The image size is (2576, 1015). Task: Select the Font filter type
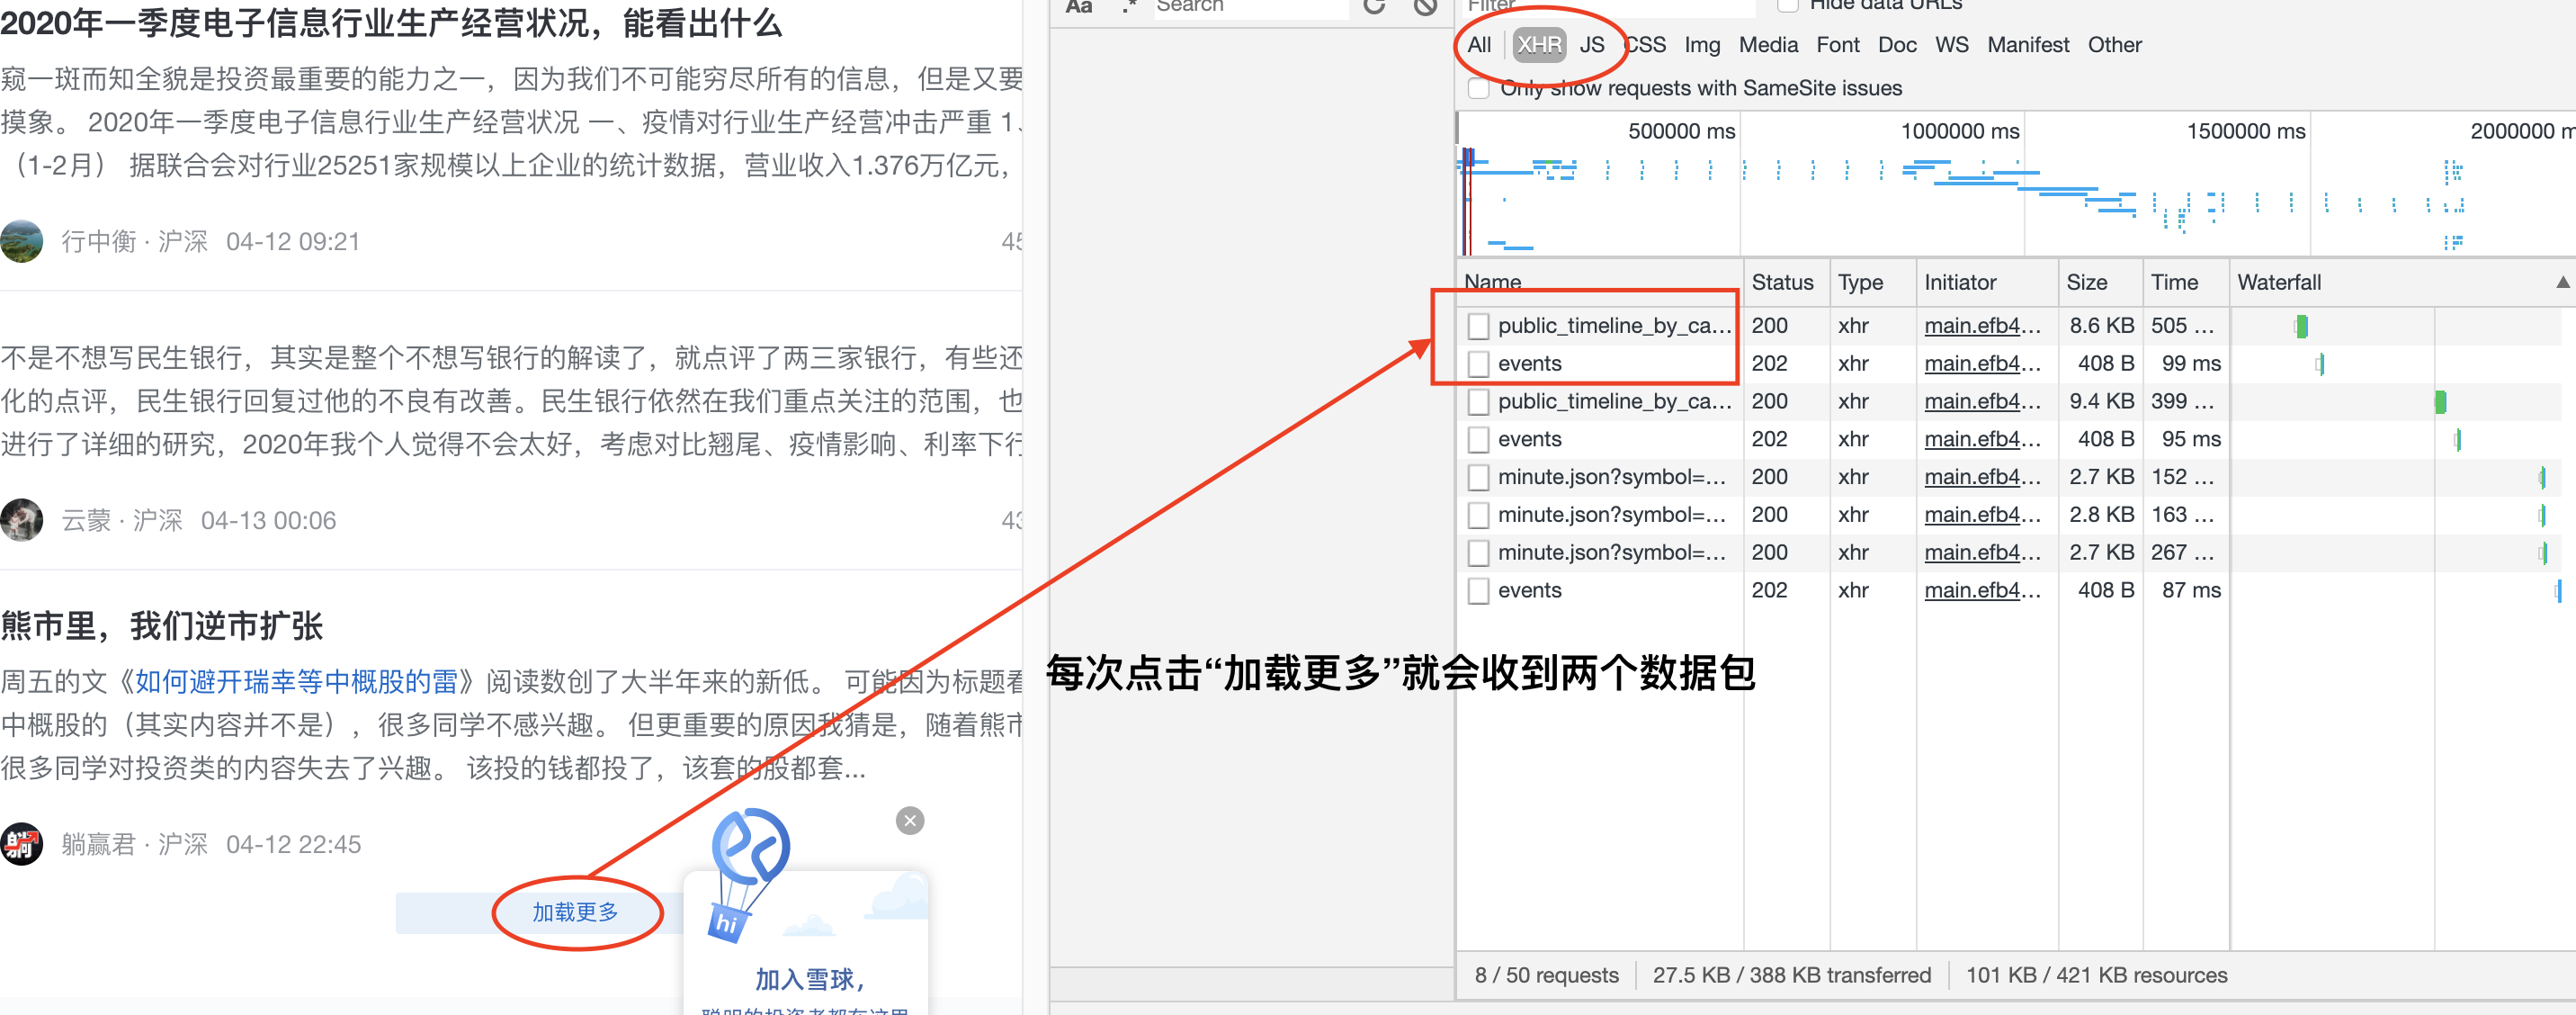[x=1838, y=45]
